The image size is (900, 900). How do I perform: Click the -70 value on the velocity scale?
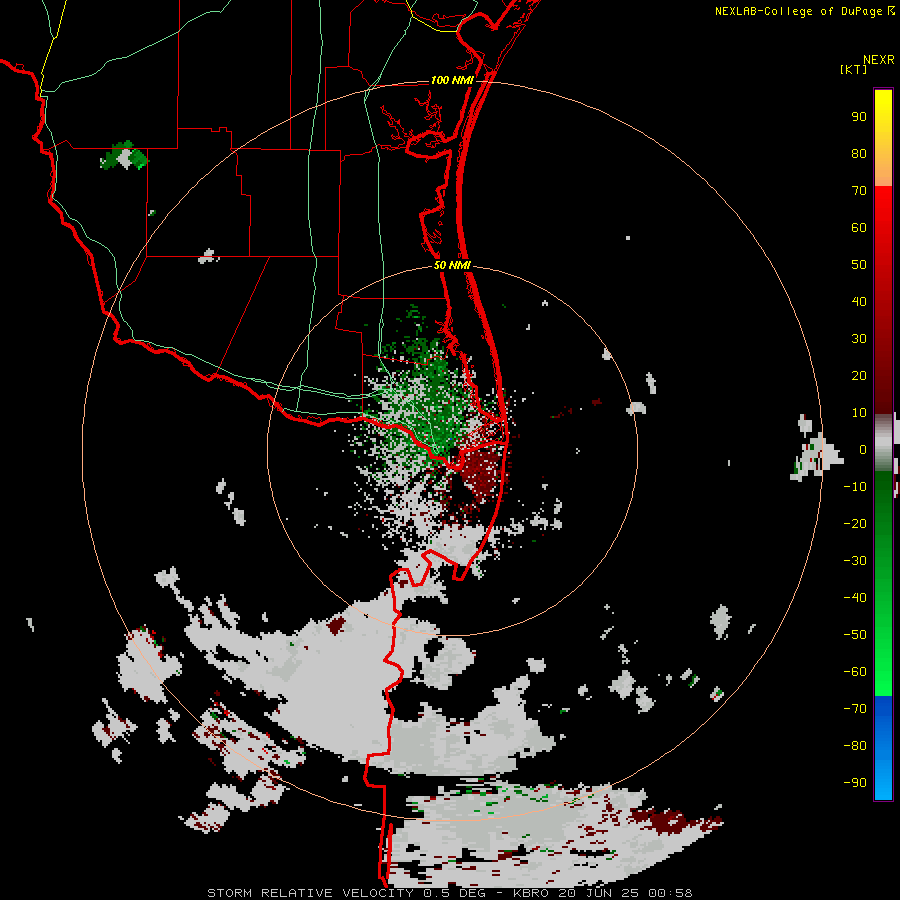(855, 709)
